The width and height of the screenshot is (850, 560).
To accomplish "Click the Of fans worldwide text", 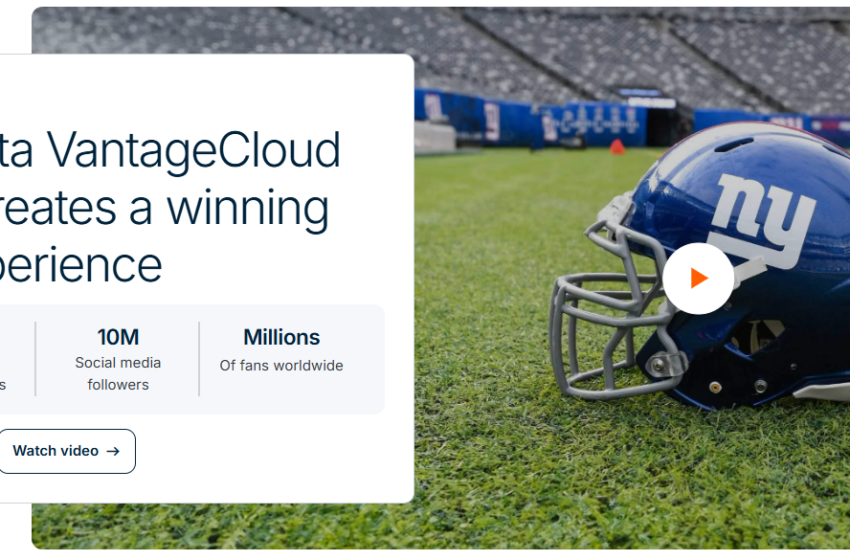I will click(281, 365).
